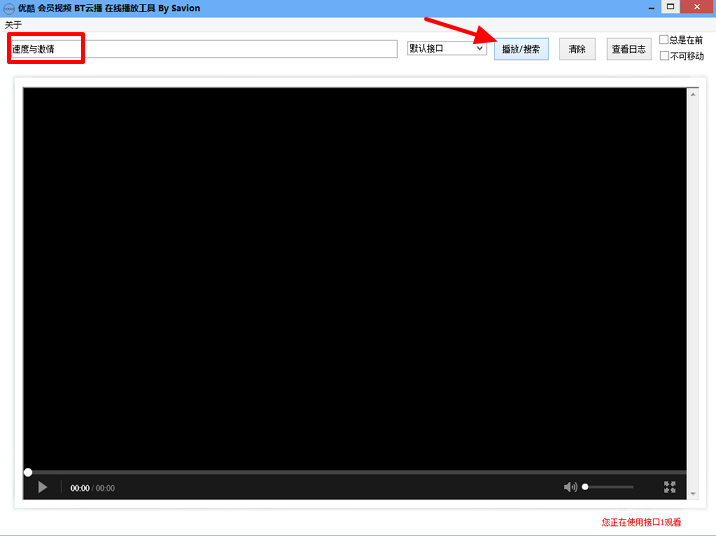Click the 00:00 / 00:00 time display
The height and width of the screenshot is (536, 716).
[92, 488]
